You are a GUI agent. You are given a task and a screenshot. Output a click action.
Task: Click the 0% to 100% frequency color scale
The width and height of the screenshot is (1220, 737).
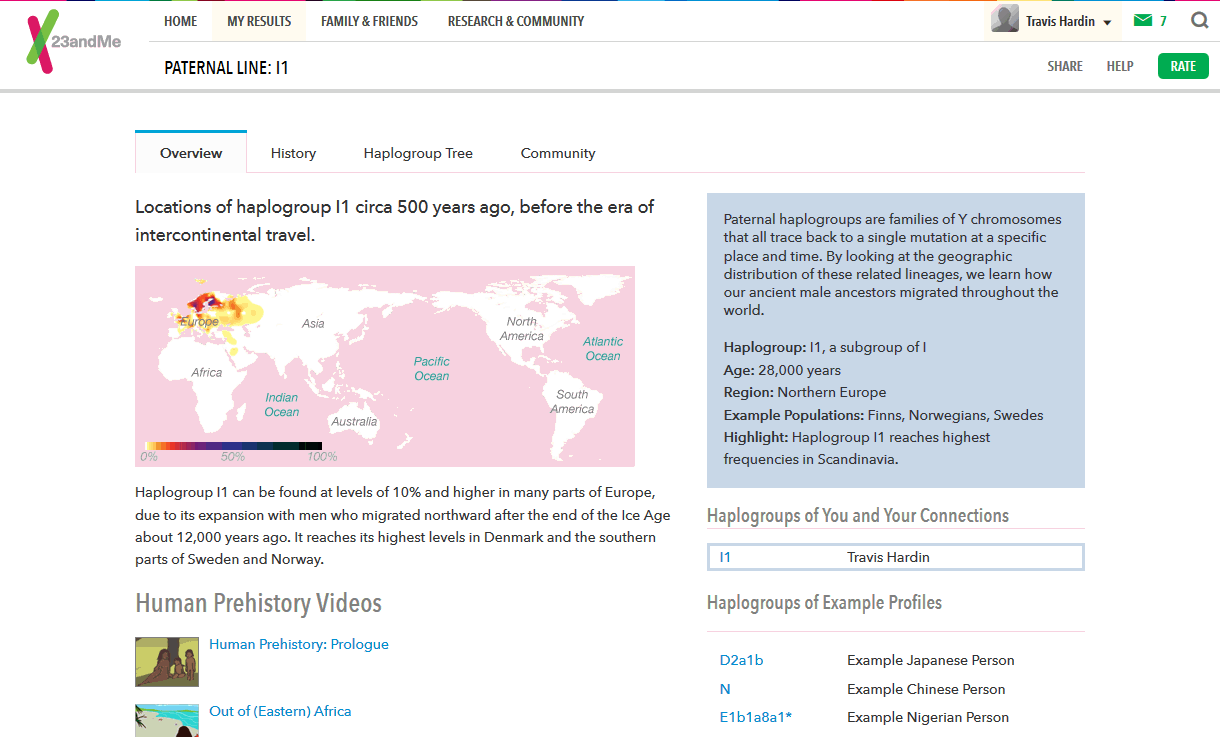(x=234, y=446)
